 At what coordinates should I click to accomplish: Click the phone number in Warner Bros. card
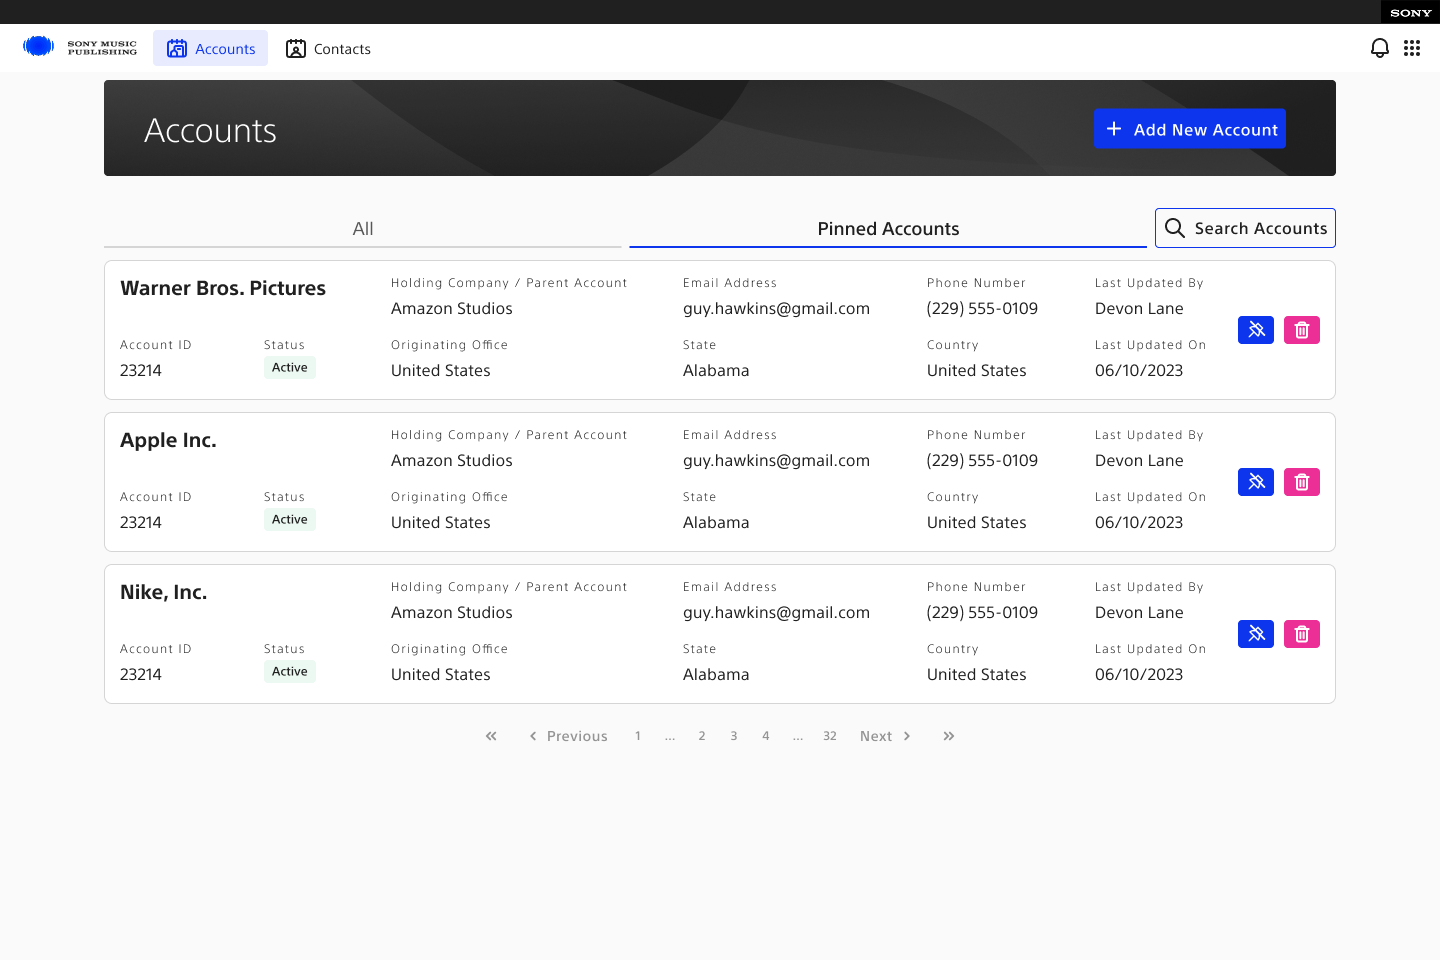tap(982, 309)
